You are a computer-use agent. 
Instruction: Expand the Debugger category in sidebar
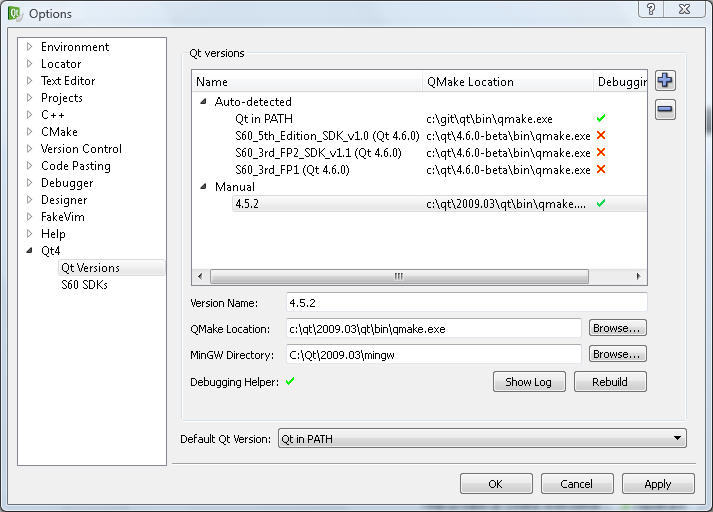click(x=30, y=183)
